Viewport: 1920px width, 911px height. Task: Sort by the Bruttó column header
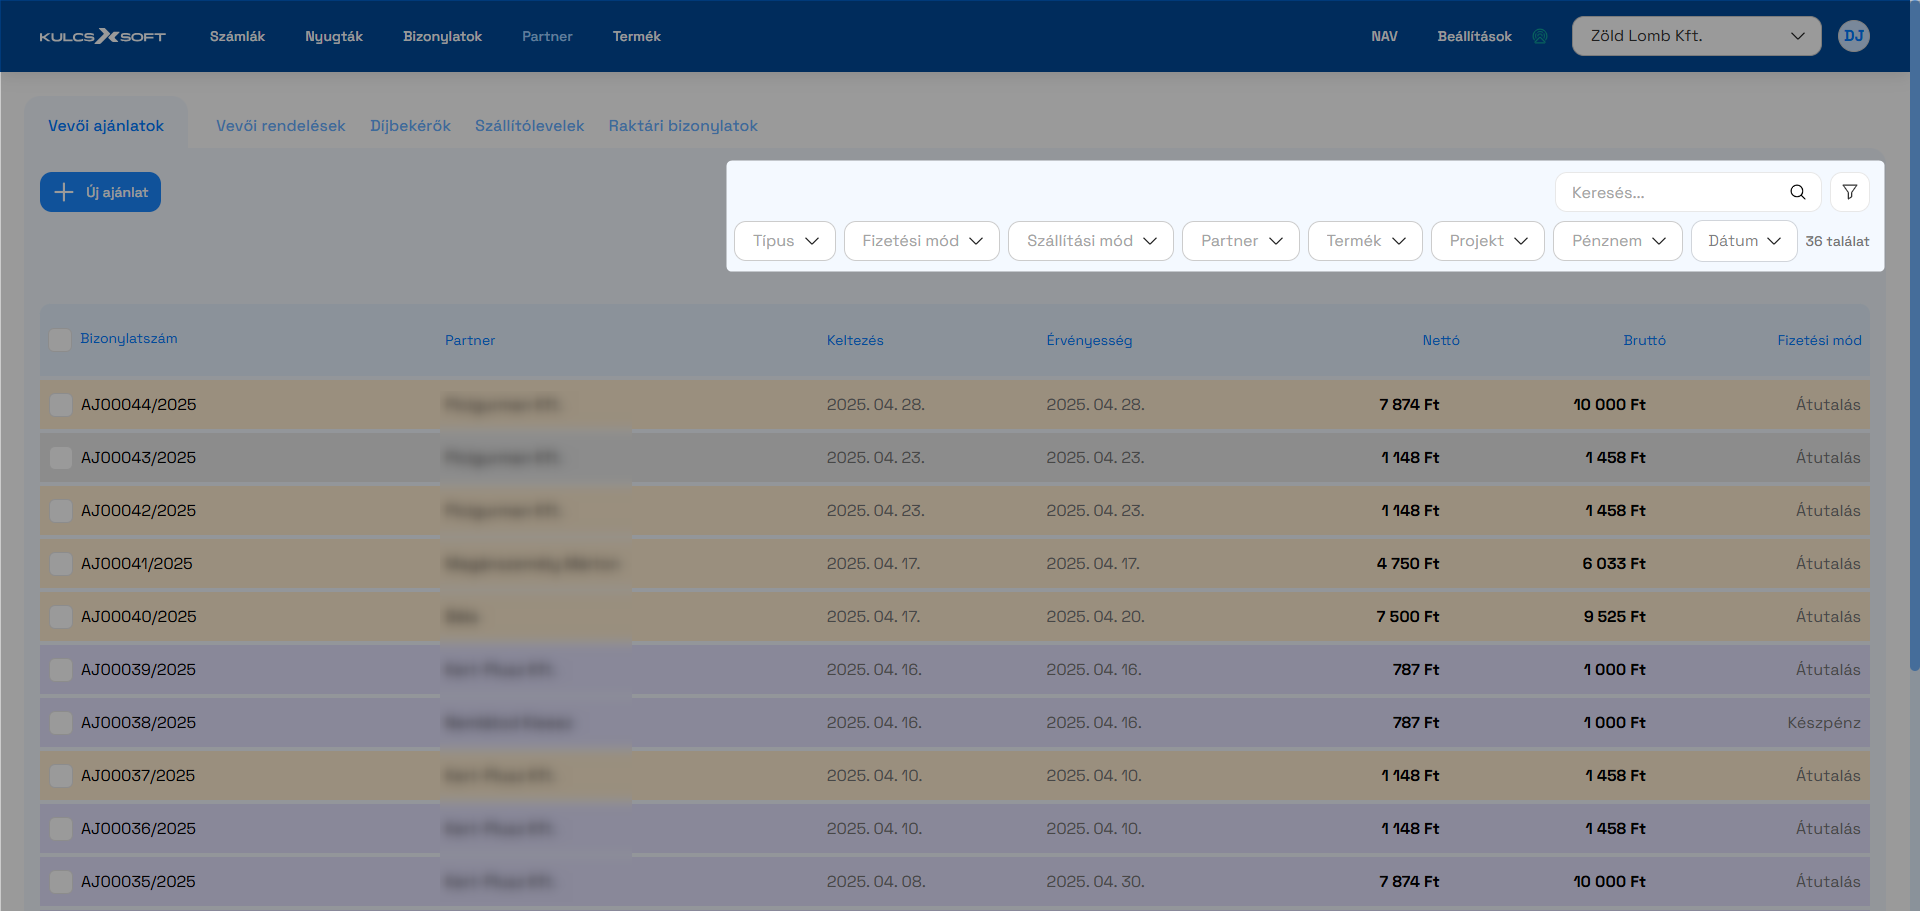1644,340
